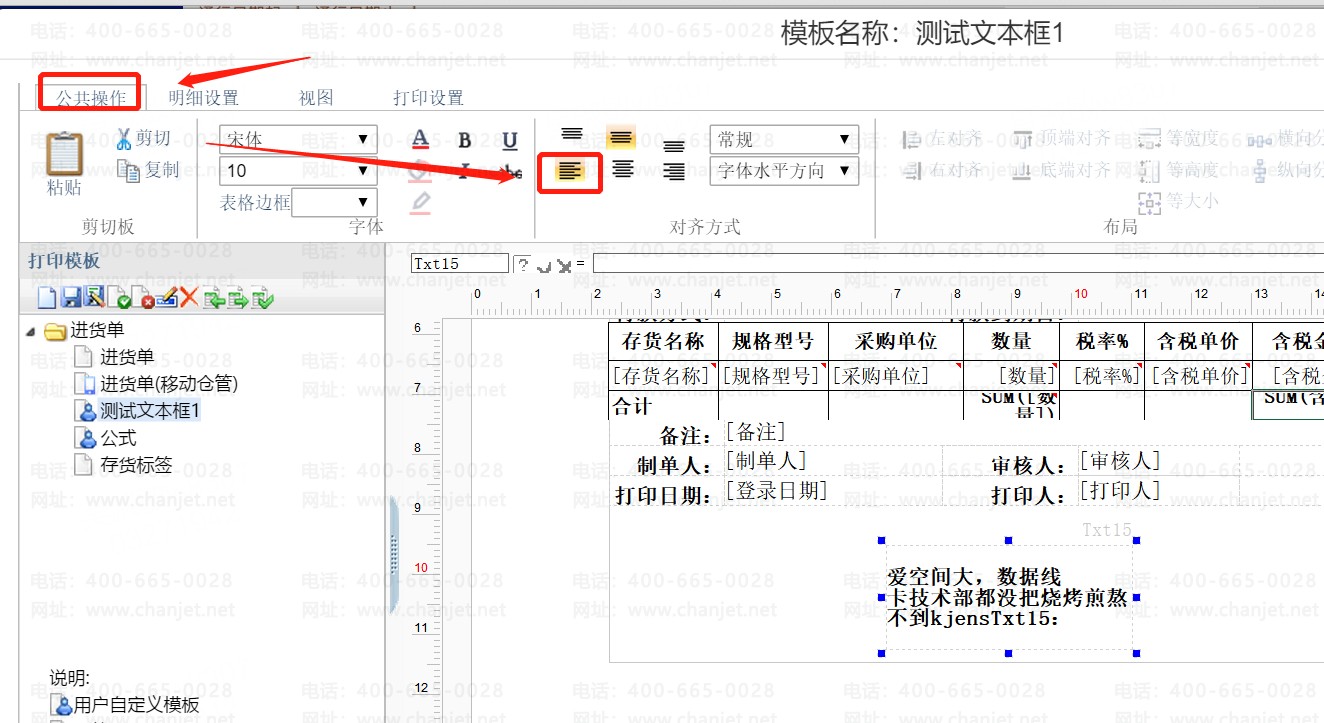Click the 剪切 scissors icon
The width and height of the screenshot is (1324, 723).
[x=124, y=138]
